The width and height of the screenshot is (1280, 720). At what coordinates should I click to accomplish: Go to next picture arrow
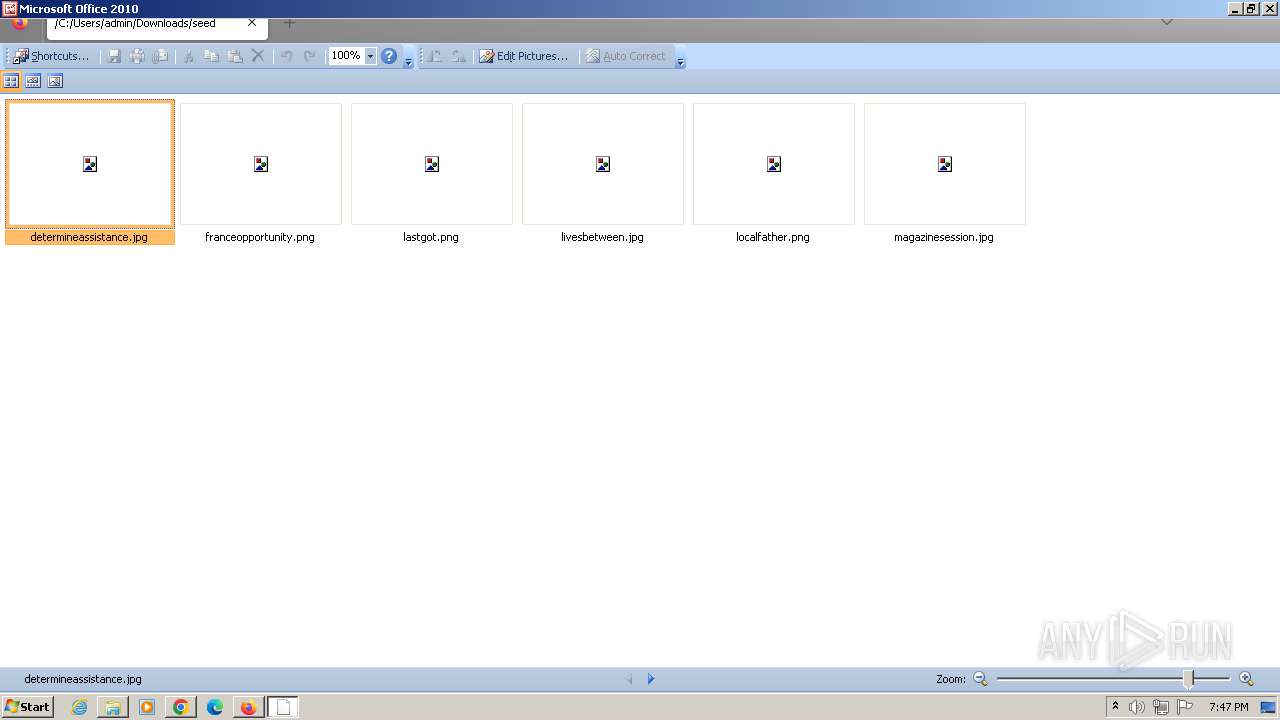point(651,679)
